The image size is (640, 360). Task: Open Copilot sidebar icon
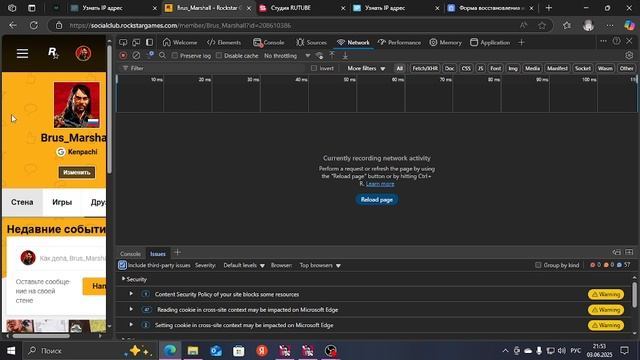click(629, 25)
